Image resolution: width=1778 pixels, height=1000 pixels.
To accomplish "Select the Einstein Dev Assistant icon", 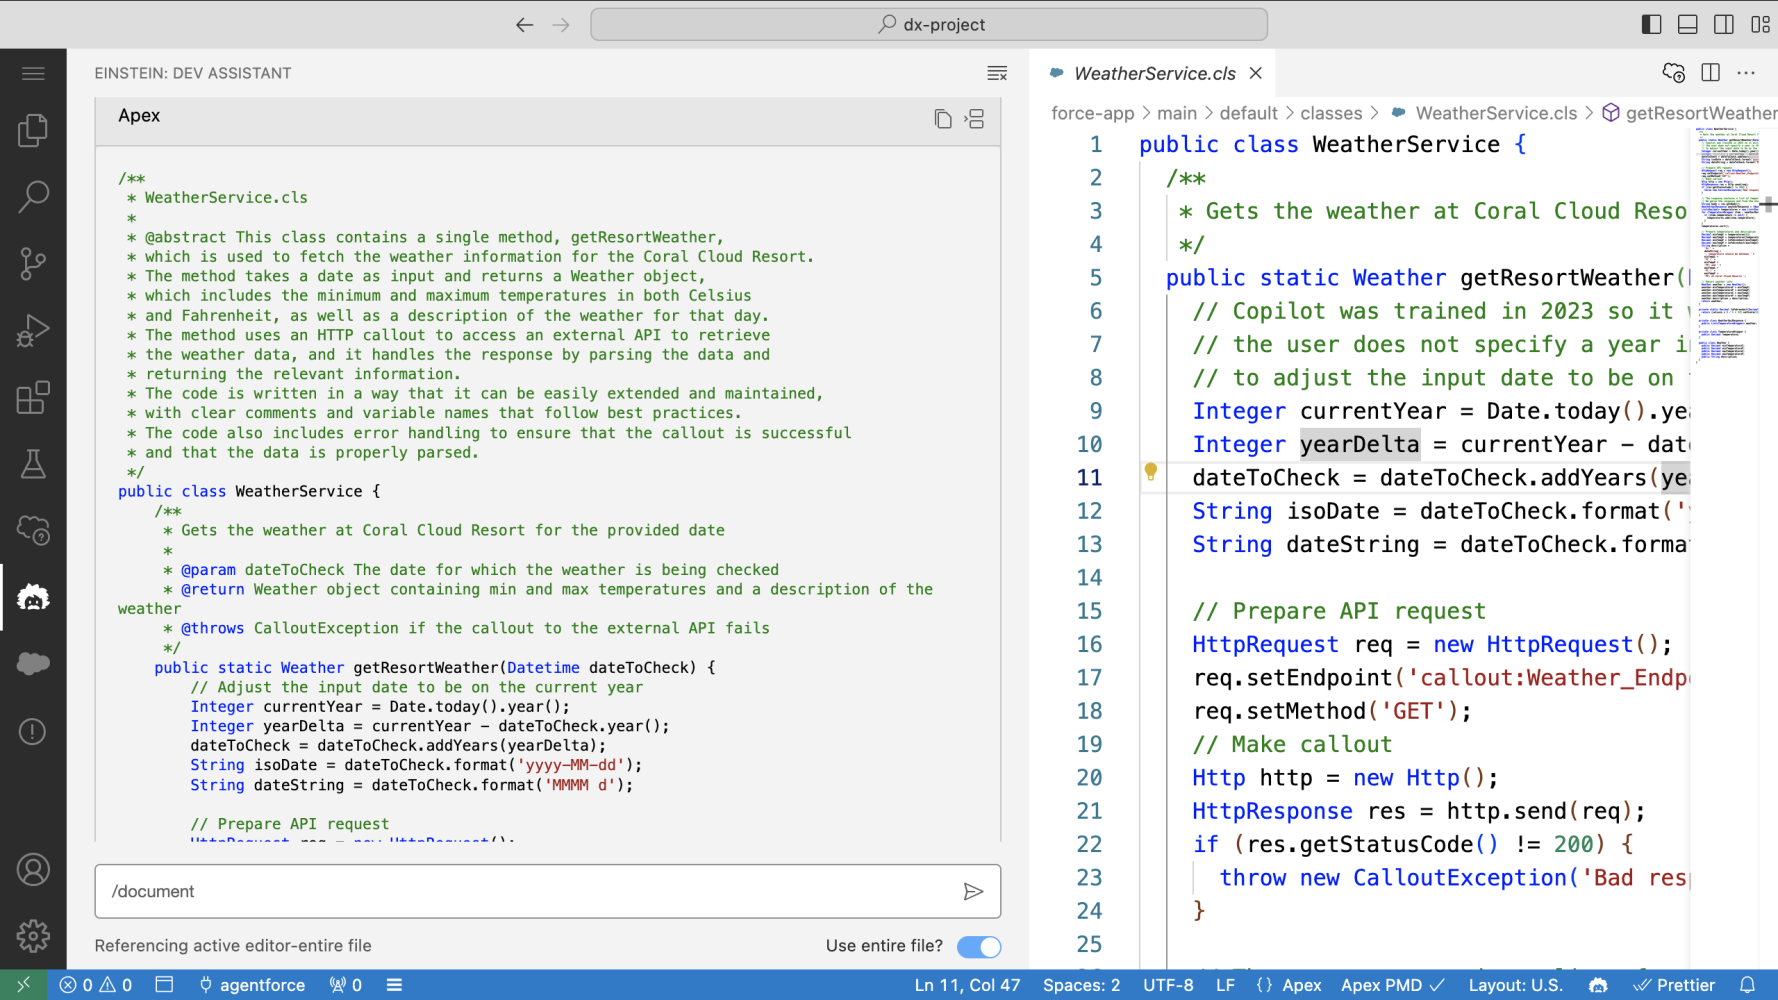I will [33, 598].
